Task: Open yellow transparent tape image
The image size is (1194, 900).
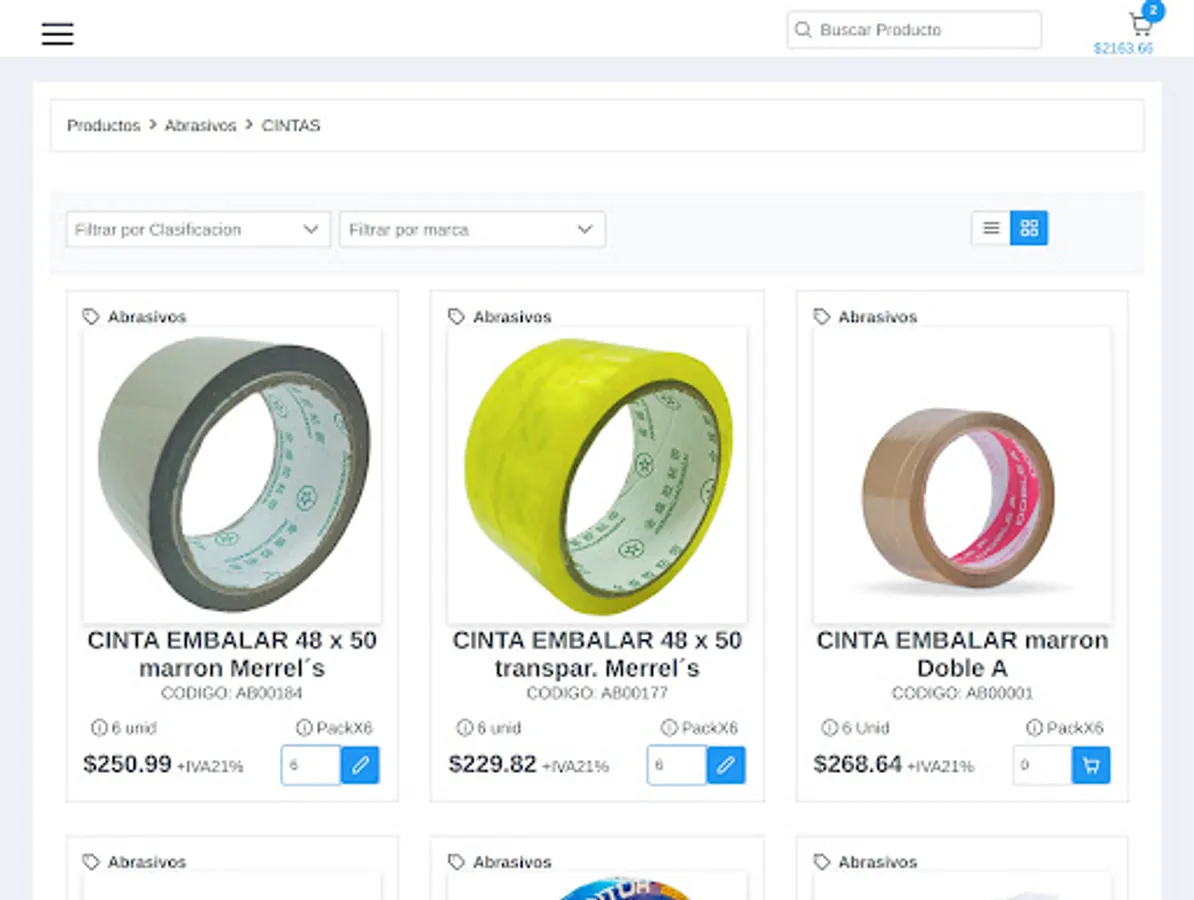Action: coord(598,475)
